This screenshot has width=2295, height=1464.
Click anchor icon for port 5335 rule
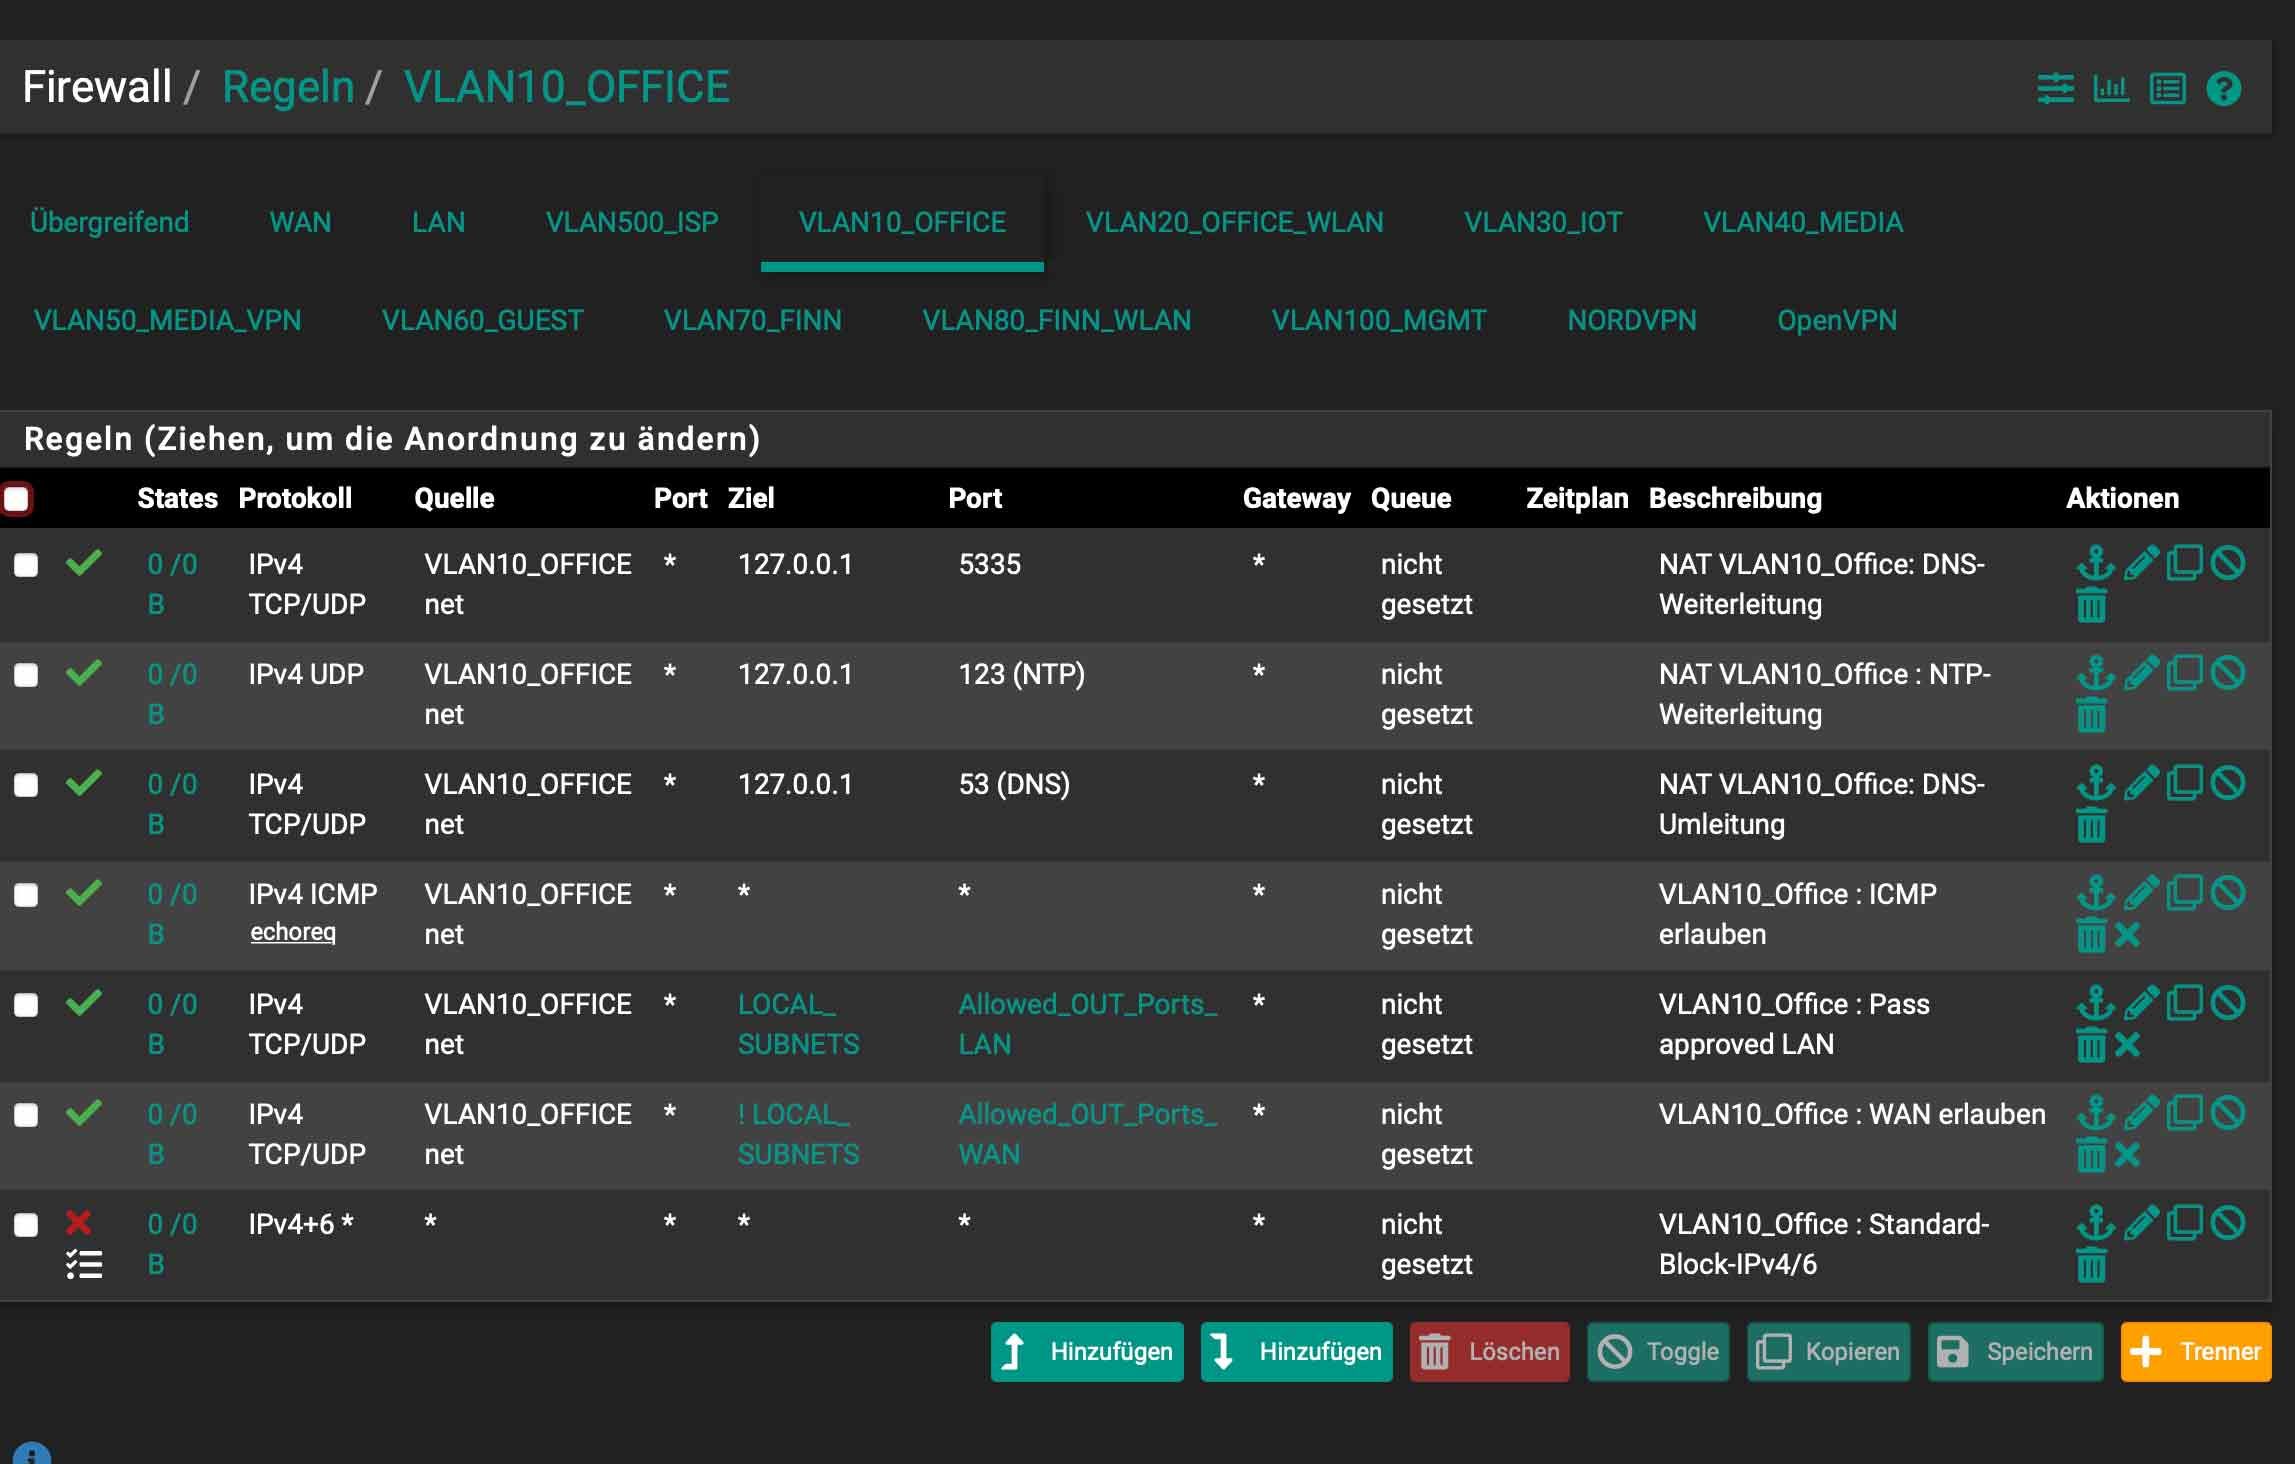click(2095, 563)
